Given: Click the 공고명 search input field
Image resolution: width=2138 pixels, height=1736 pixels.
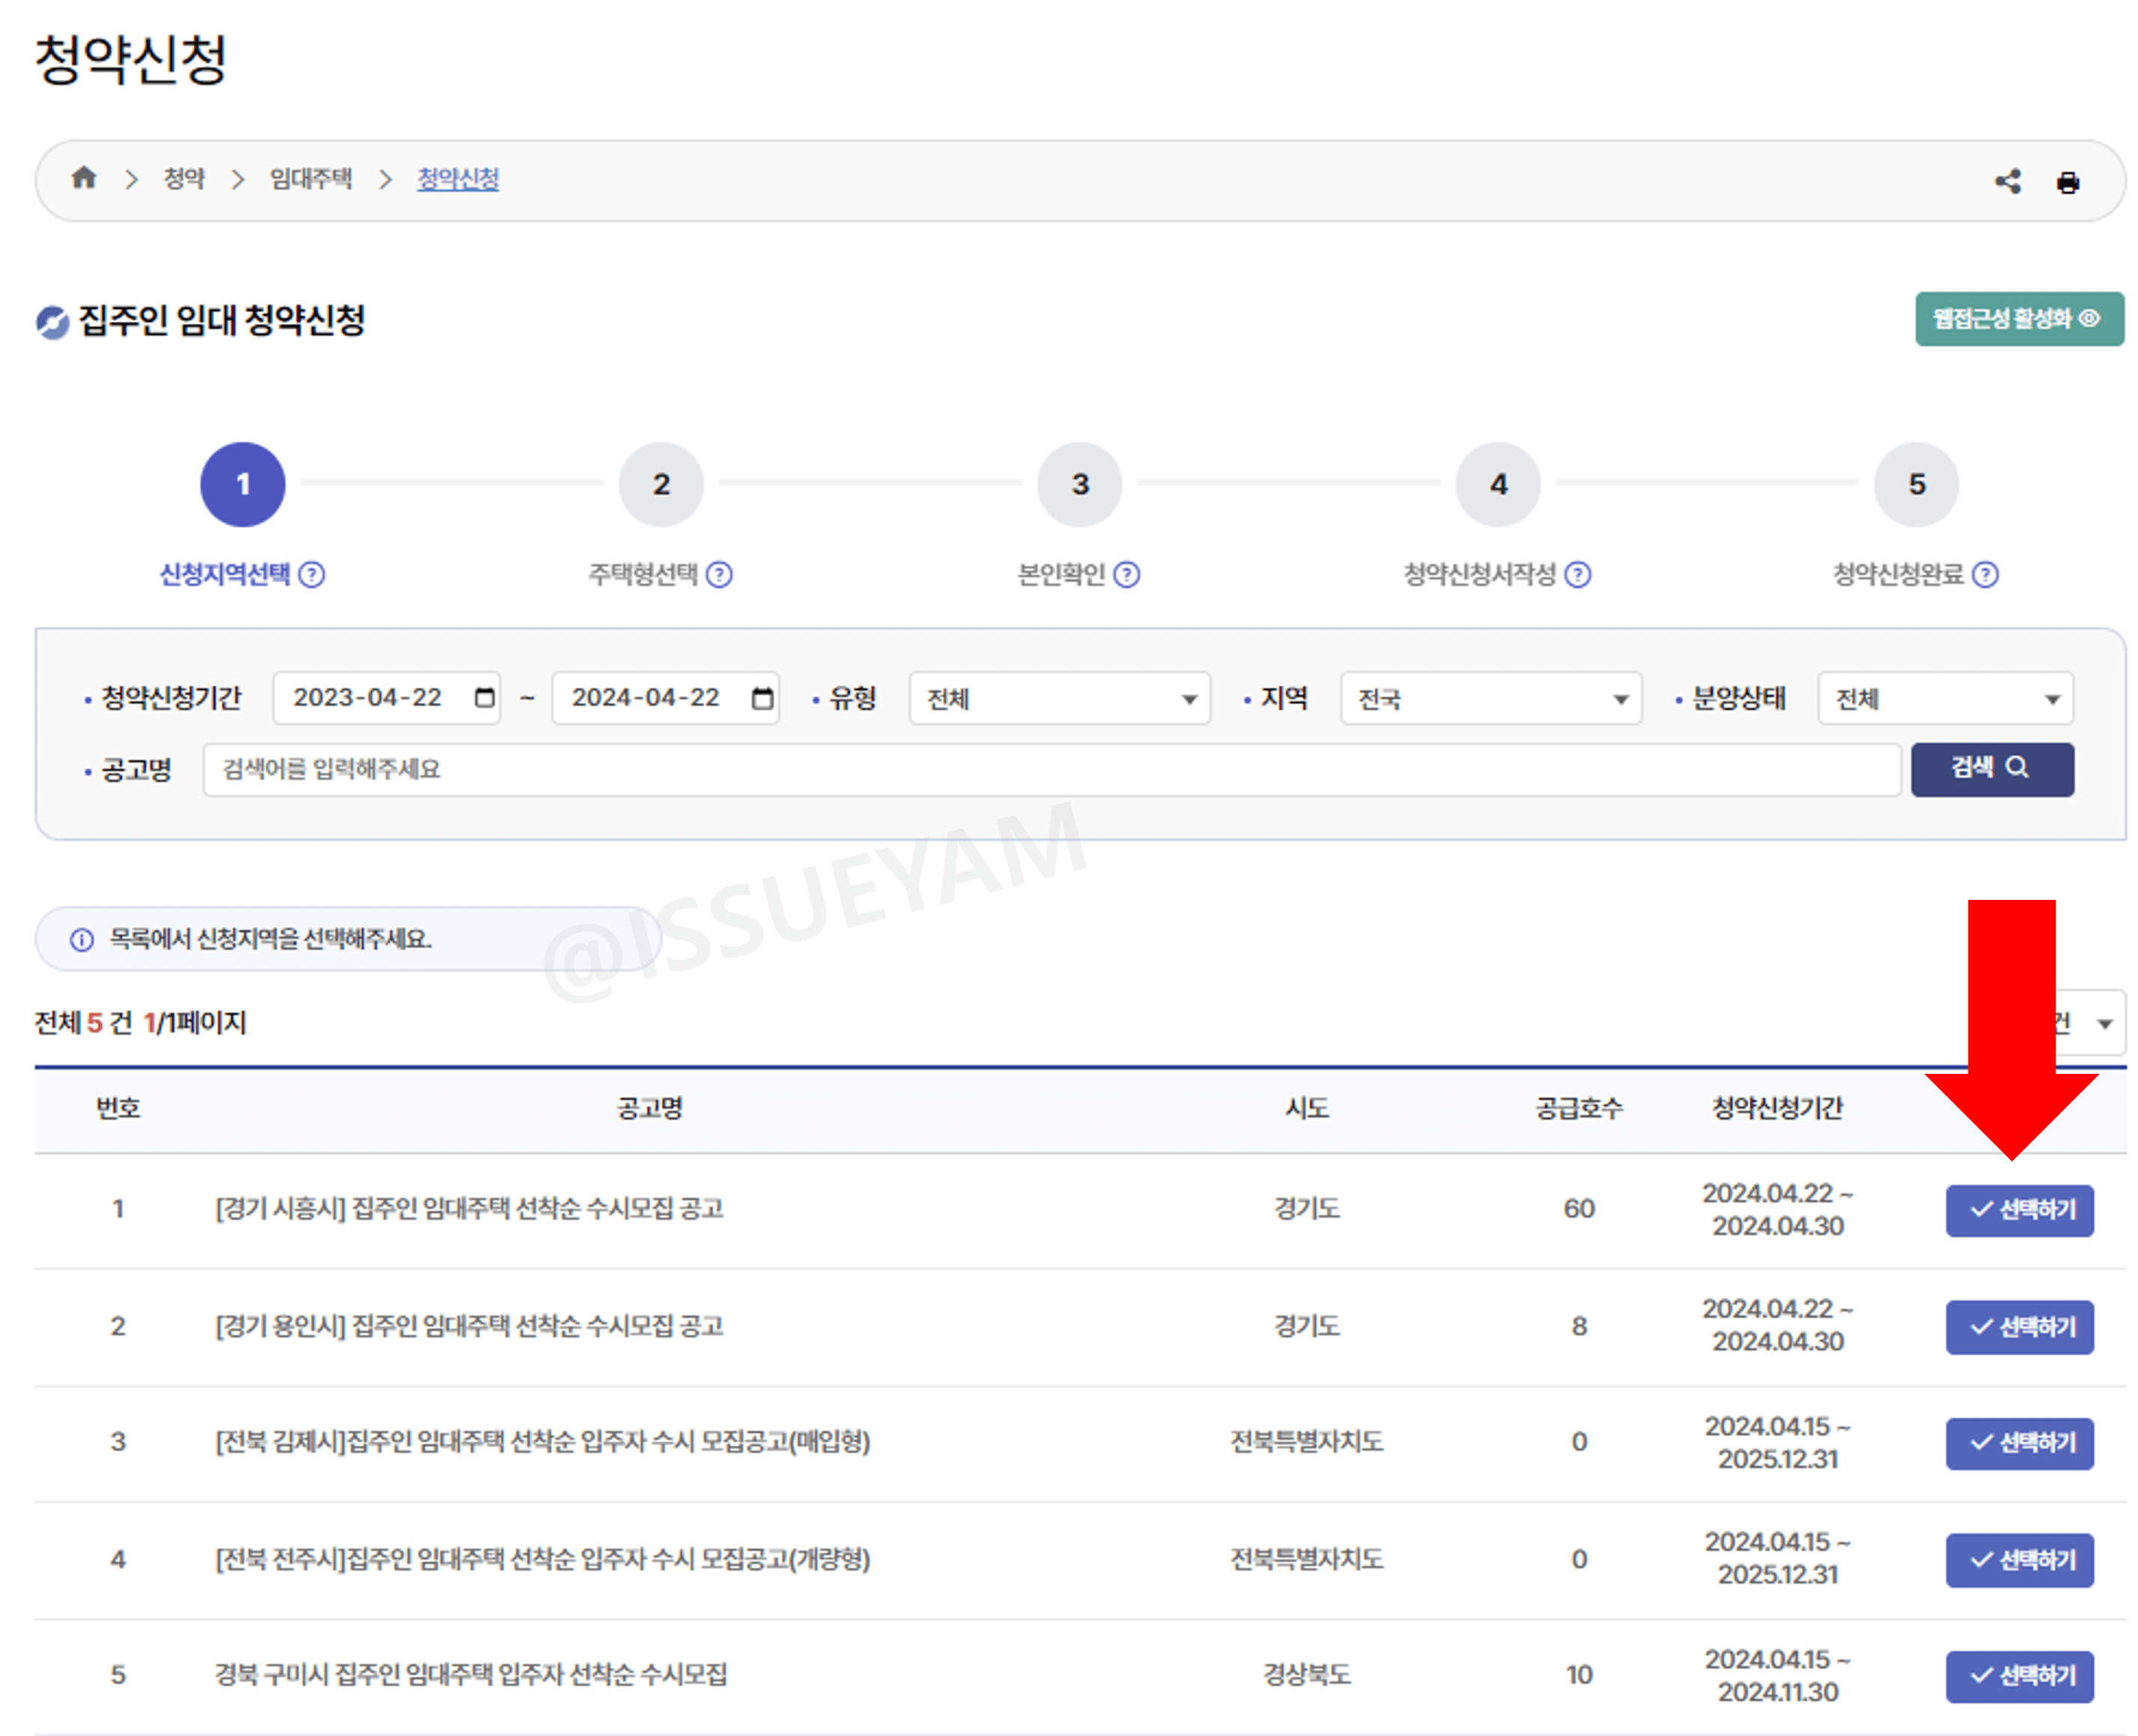Looking at the screenshot, I should coord(1050,769).
